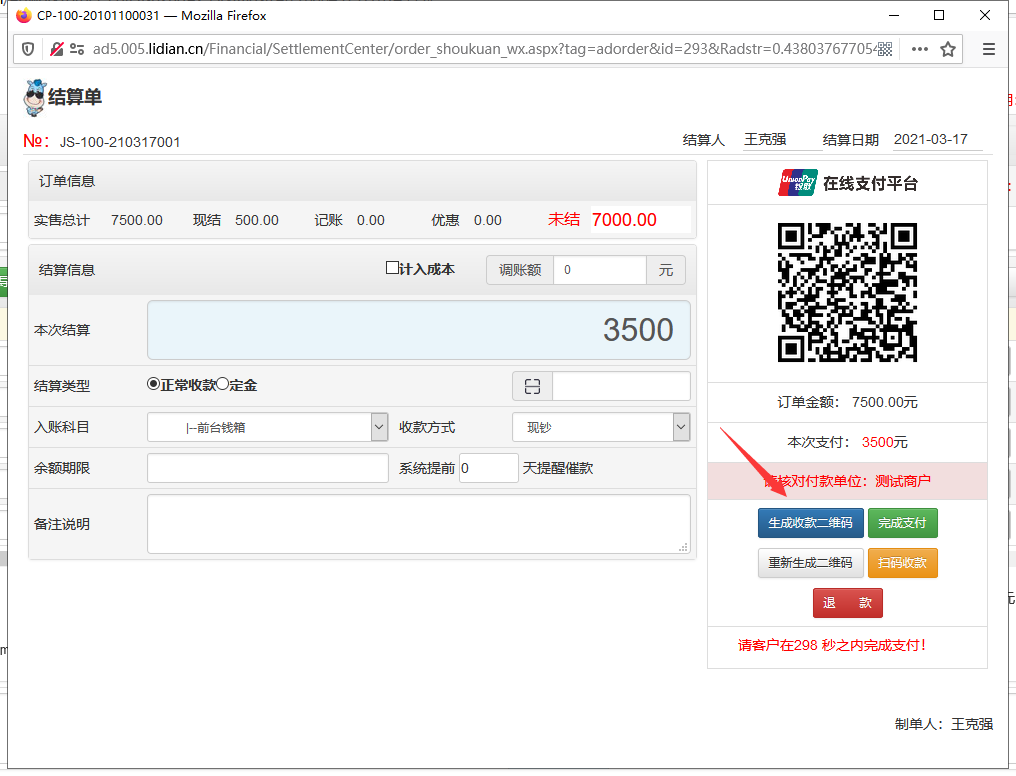
Task: Click the 天提醒催款 label
Action: (x=558, y=468)
